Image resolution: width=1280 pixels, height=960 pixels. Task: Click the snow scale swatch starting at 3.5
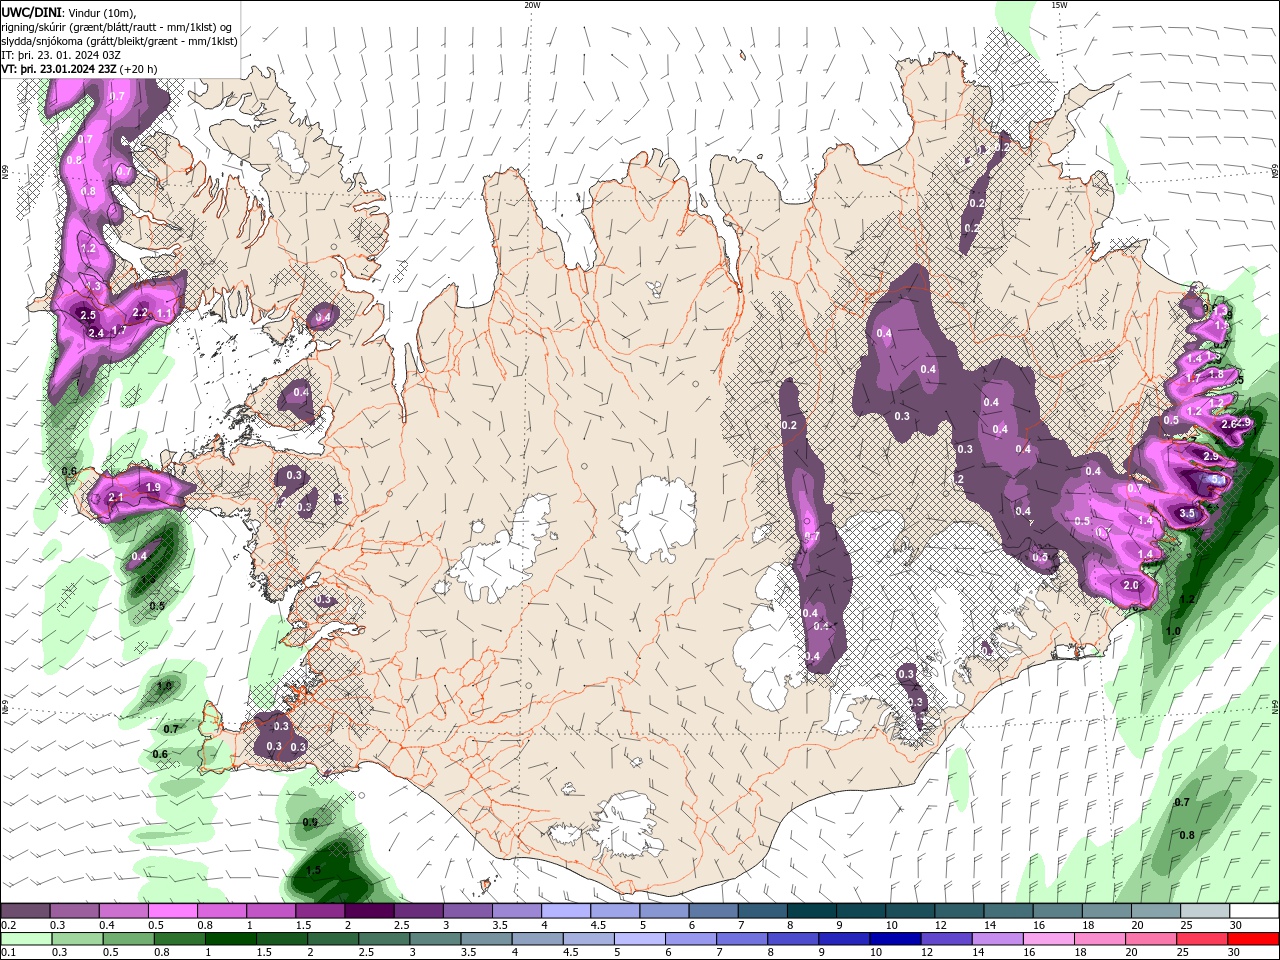pos(516,911)
